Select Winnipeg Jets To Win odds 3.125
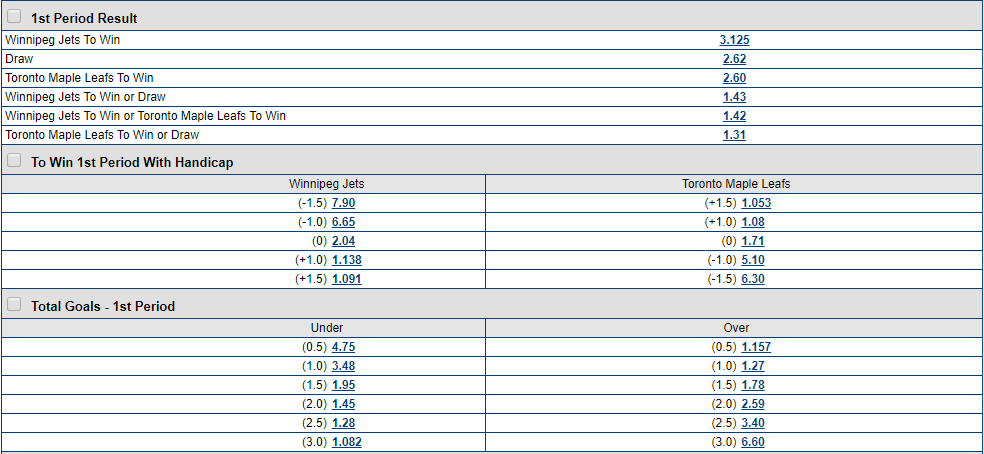The height and width of the screenshot is (454, 984). click(734, 40)
